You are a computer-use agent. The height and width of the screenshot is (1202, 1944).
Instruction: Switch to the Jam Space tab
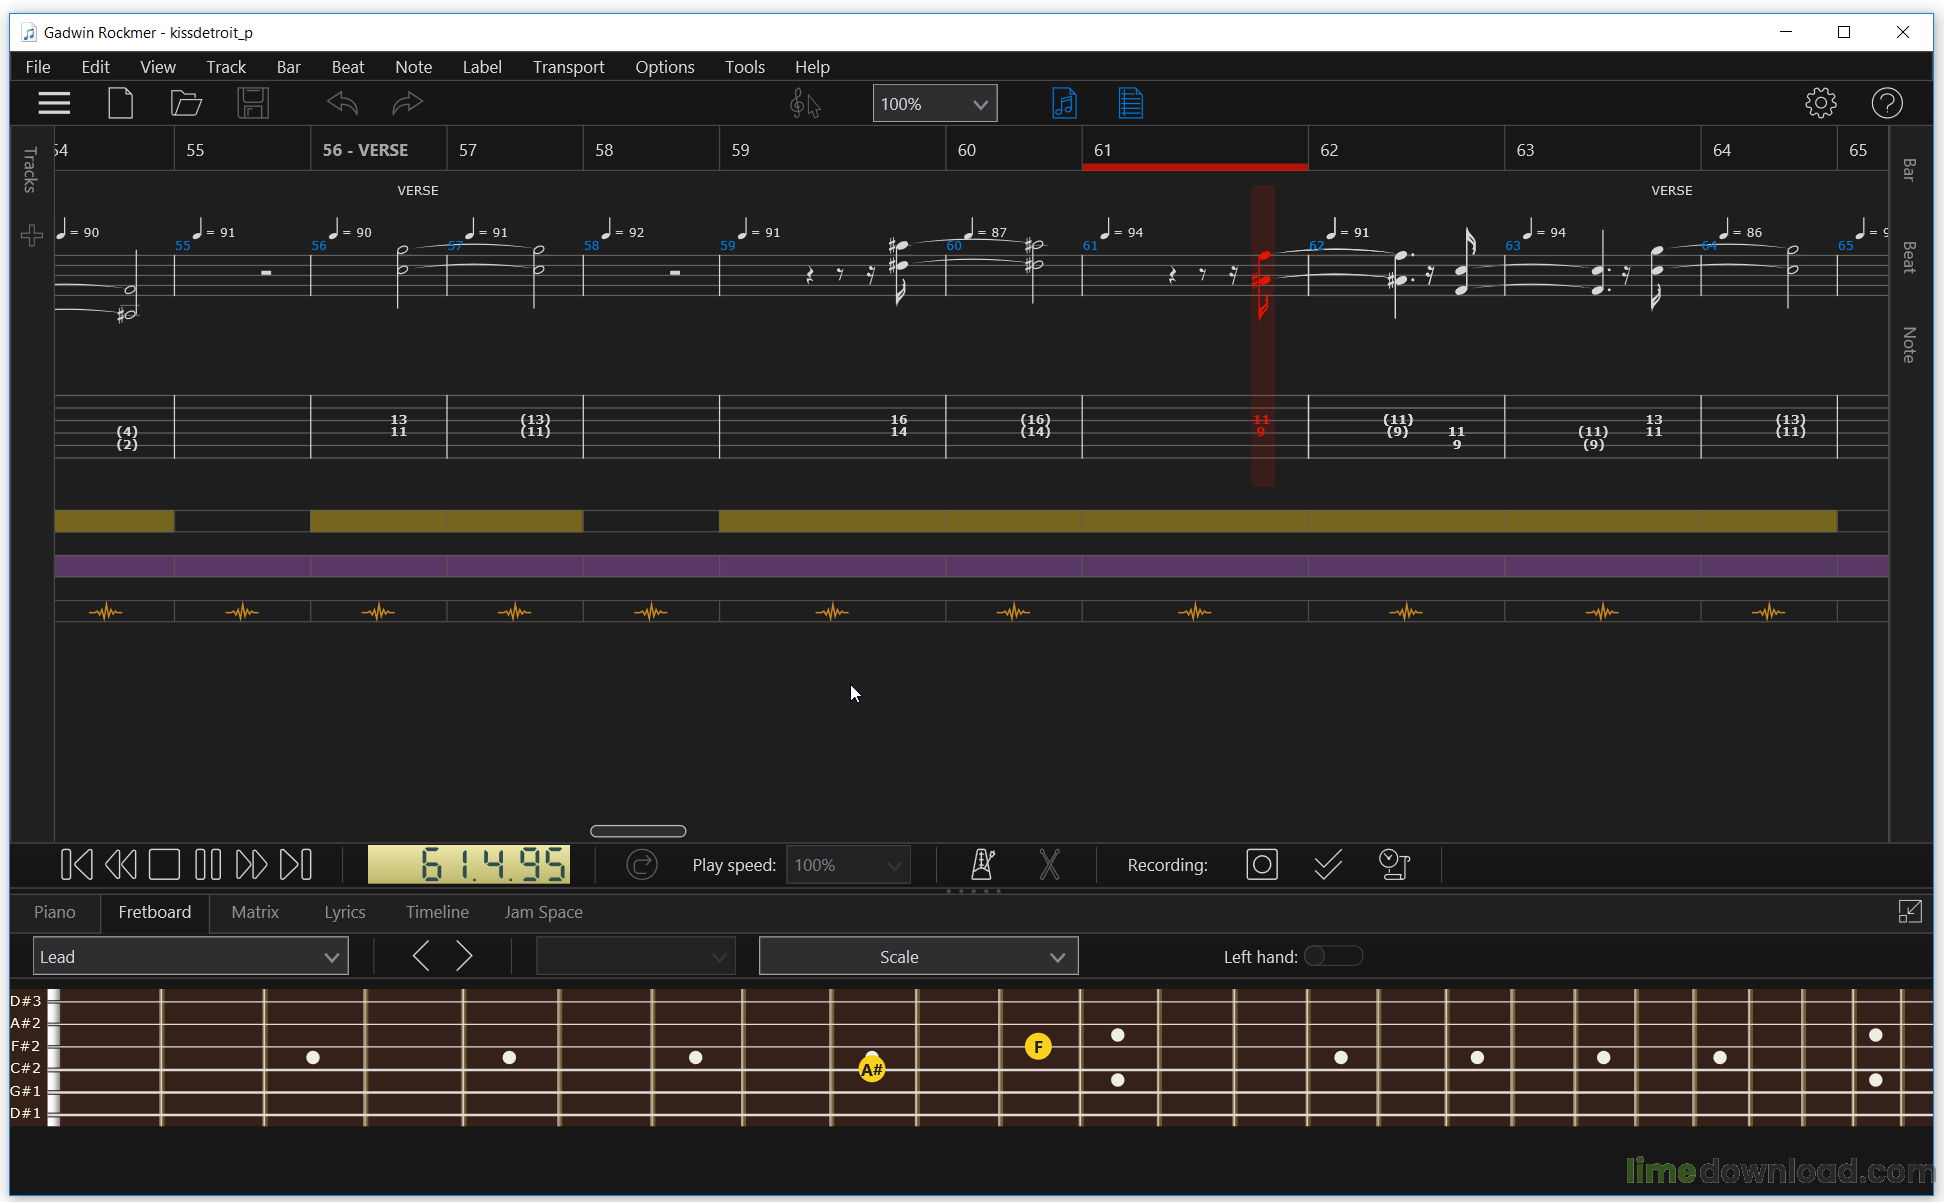[543, 912]
